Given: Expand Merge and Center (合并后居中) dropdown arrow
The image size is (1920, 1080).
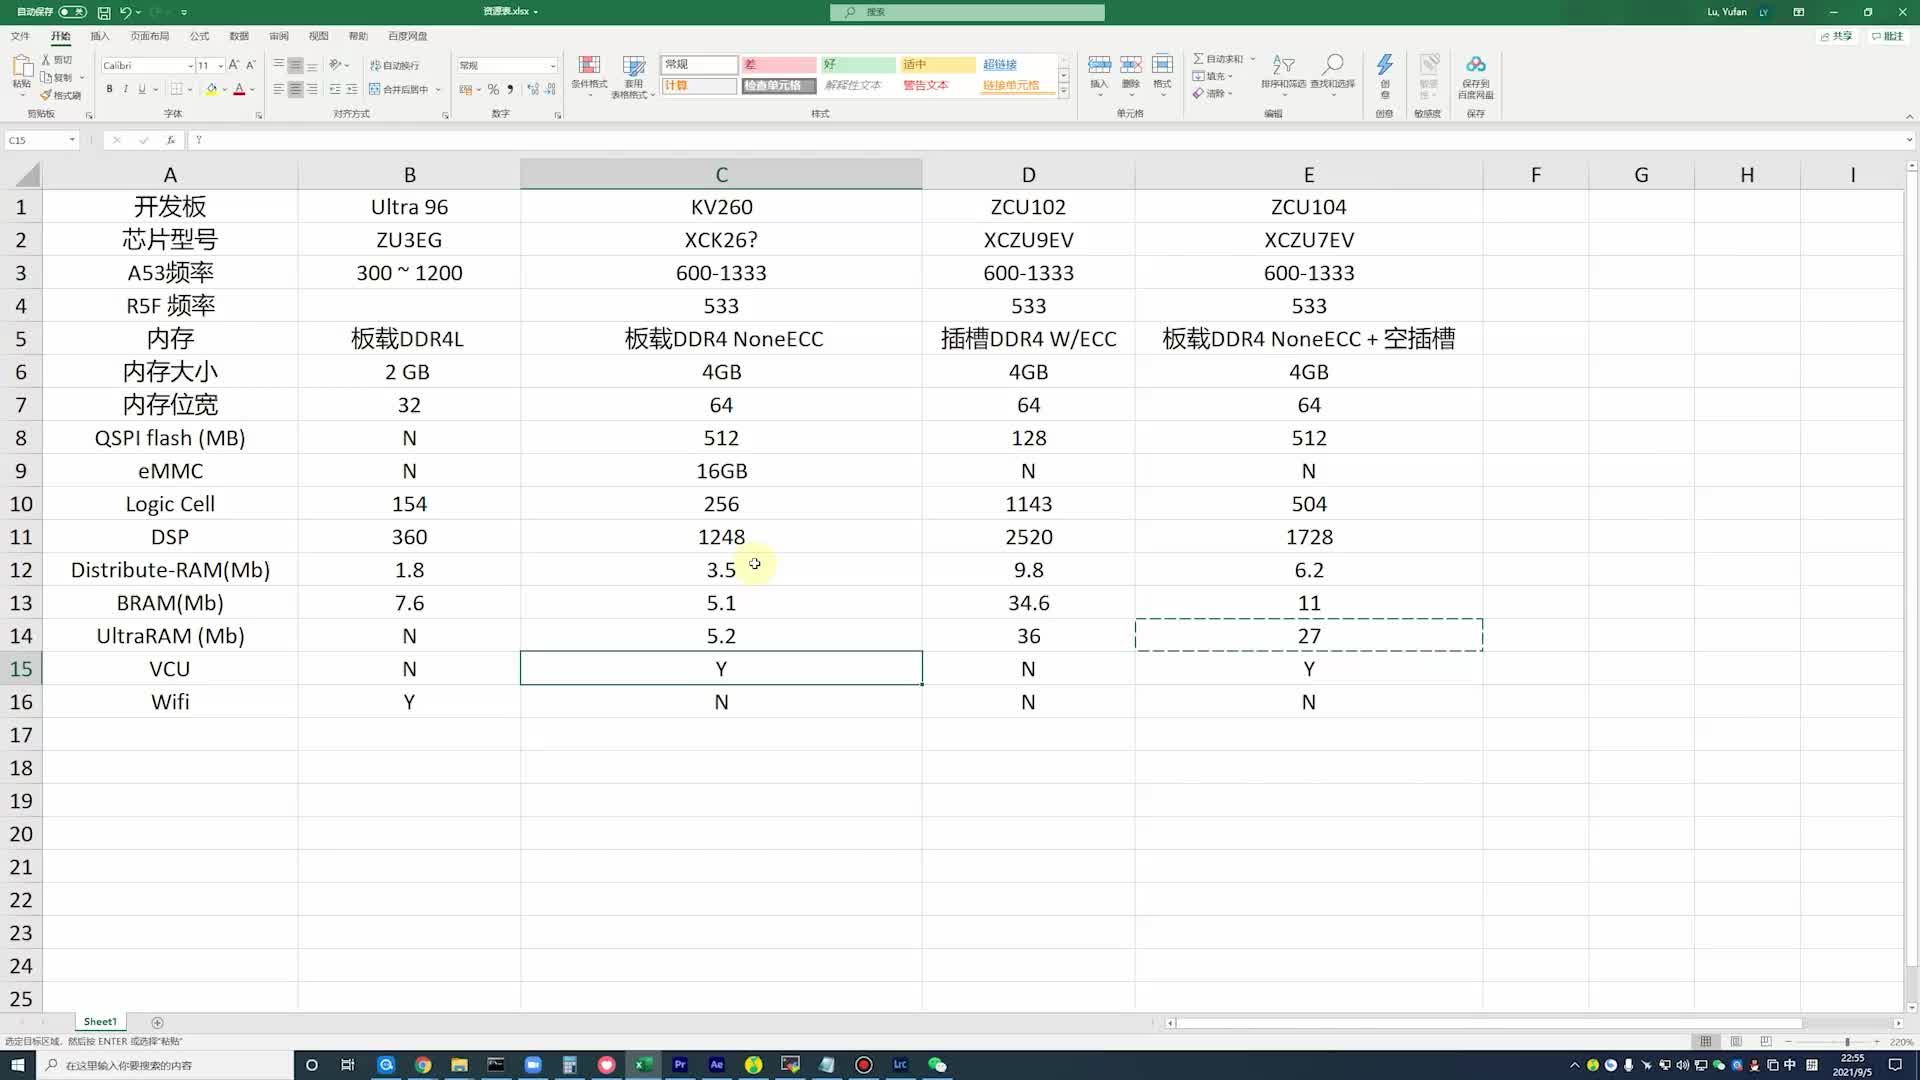Looking at the screenshot, I should tap(438, 90).
